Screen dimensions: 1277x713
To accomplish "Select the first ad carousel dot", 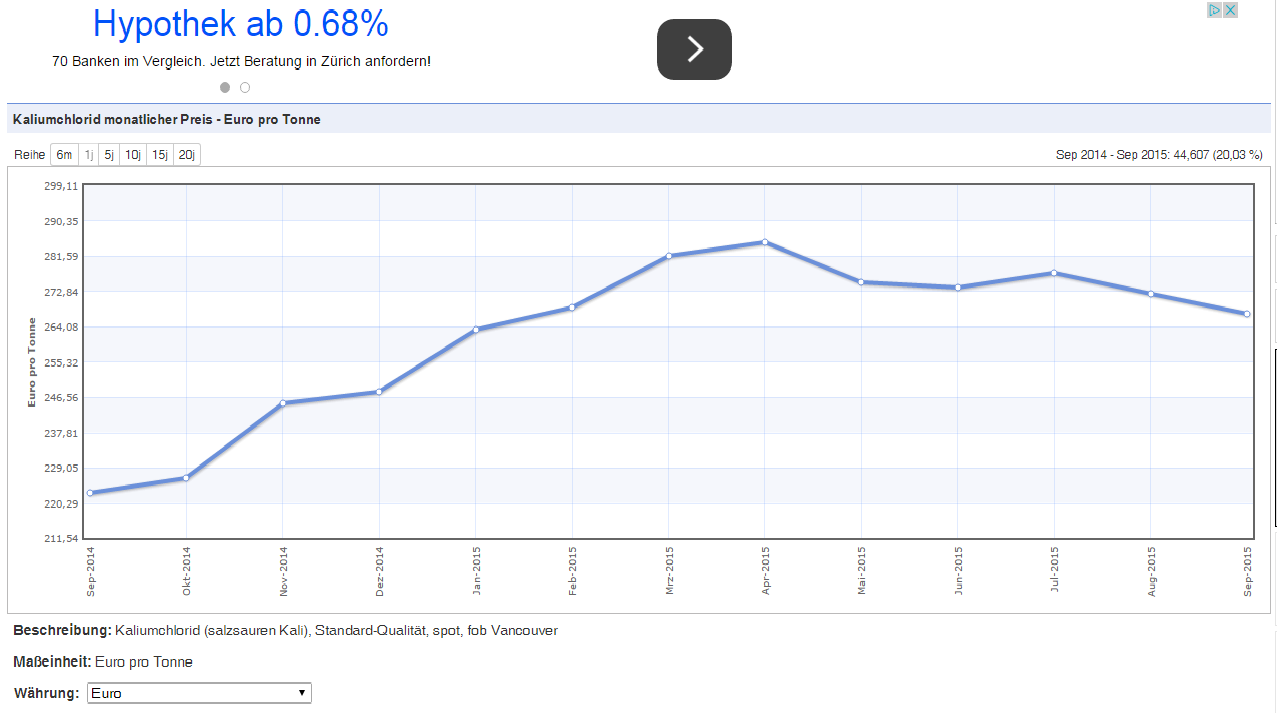I will 225,88.
